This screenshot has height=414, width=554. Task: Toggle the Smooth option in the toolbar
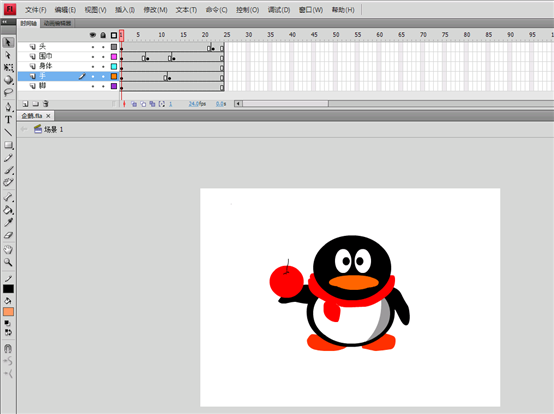pos(8,361)
